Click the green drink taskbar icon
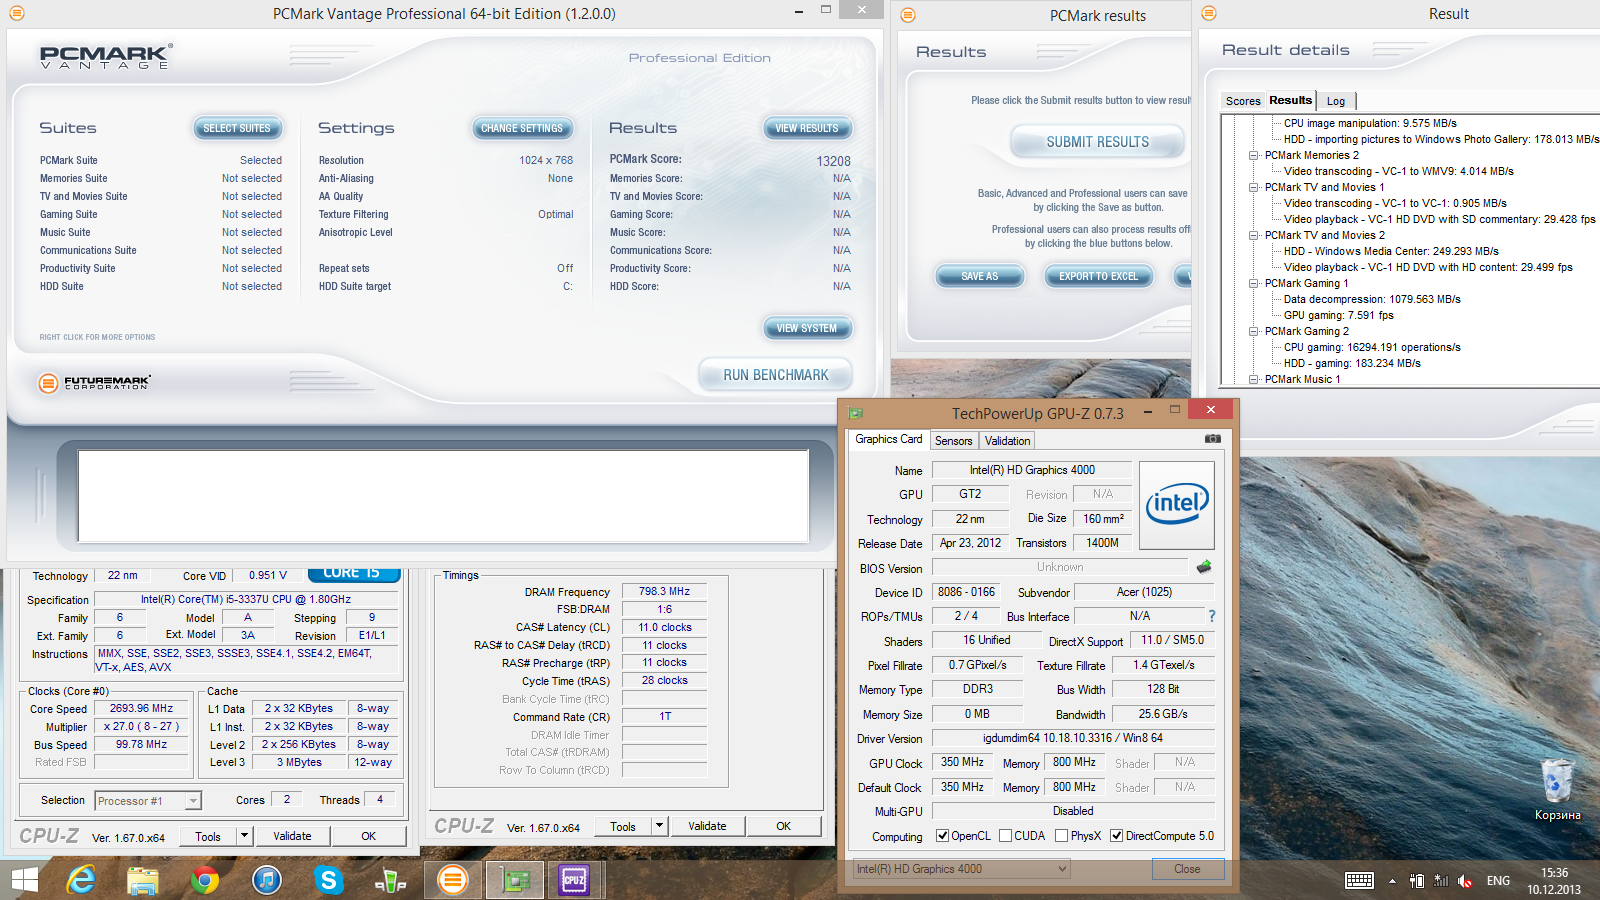The image size is (1600, 900). pyautogui.click(x=390, y=880)
